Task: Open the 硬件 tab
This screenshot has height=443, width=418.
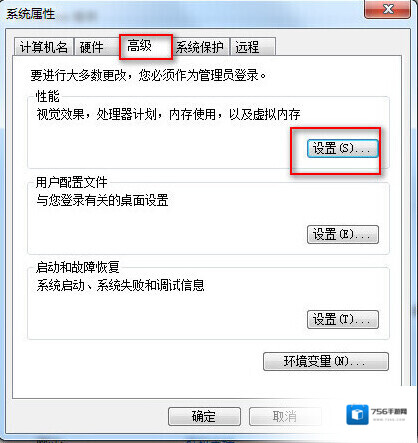Action: 92,47
